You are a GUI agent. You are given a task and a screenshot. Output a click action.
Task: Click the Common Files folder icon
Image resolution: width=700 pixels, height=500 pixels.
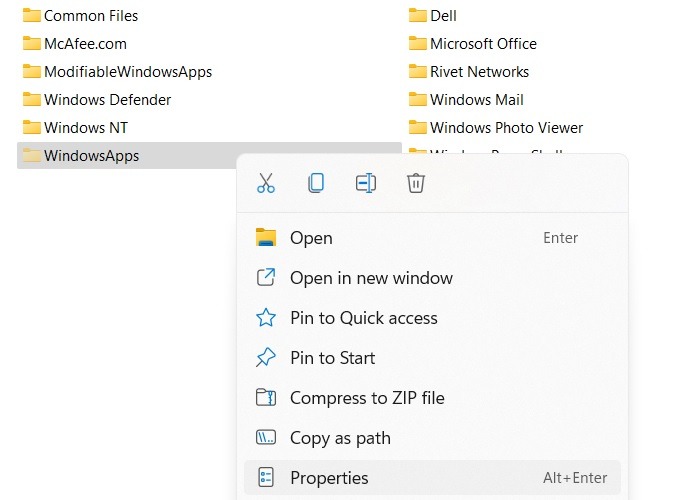click(x=32, y=15)
